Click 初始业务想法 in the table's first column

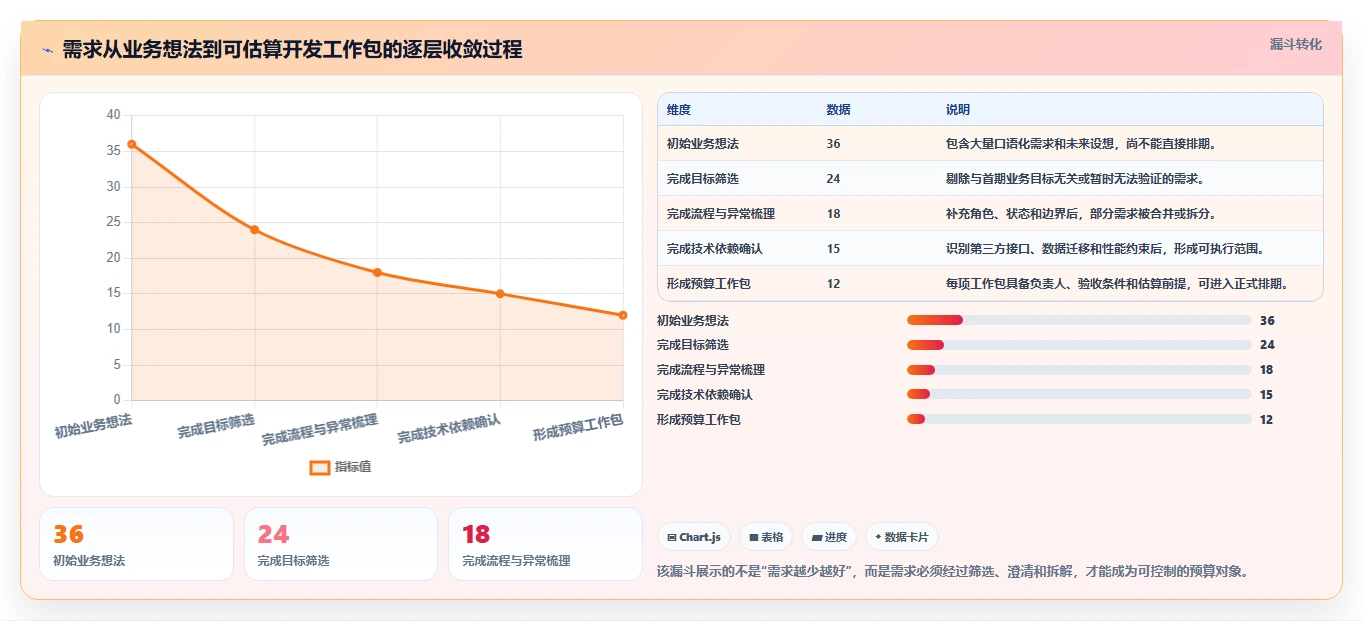tap(703, 144)
